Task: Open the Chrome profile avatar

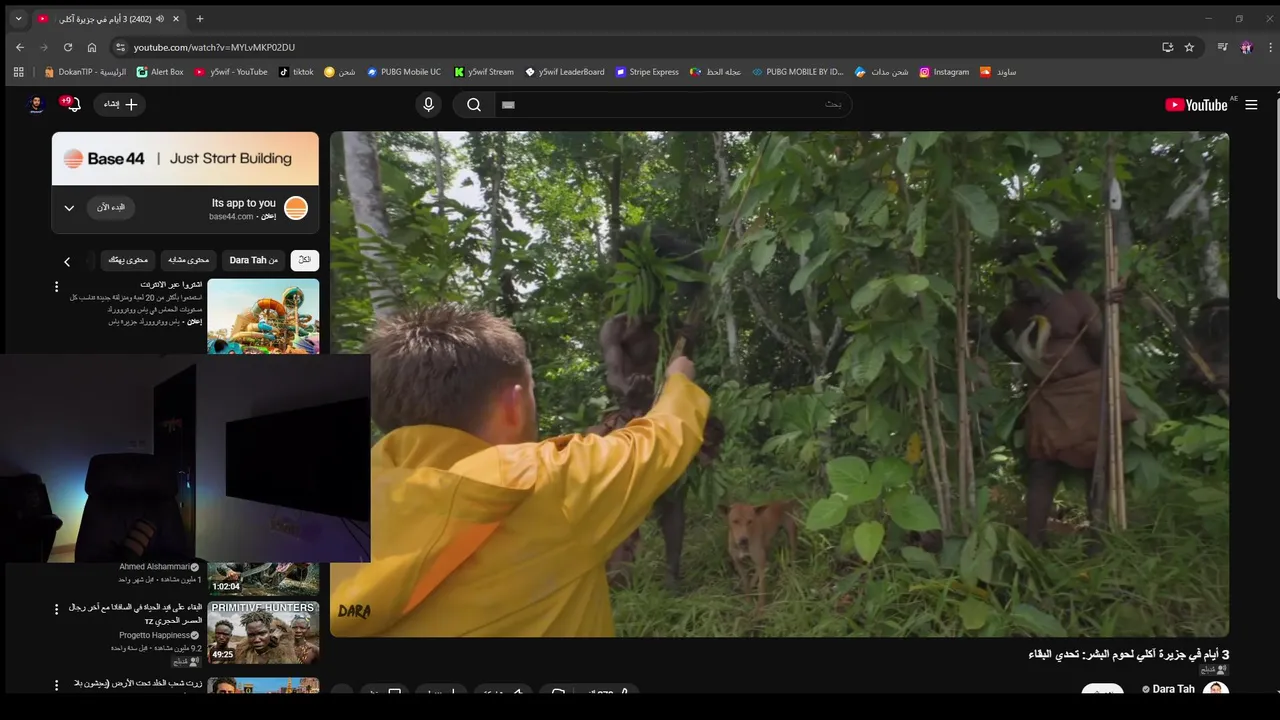Action: (1246, 47)
